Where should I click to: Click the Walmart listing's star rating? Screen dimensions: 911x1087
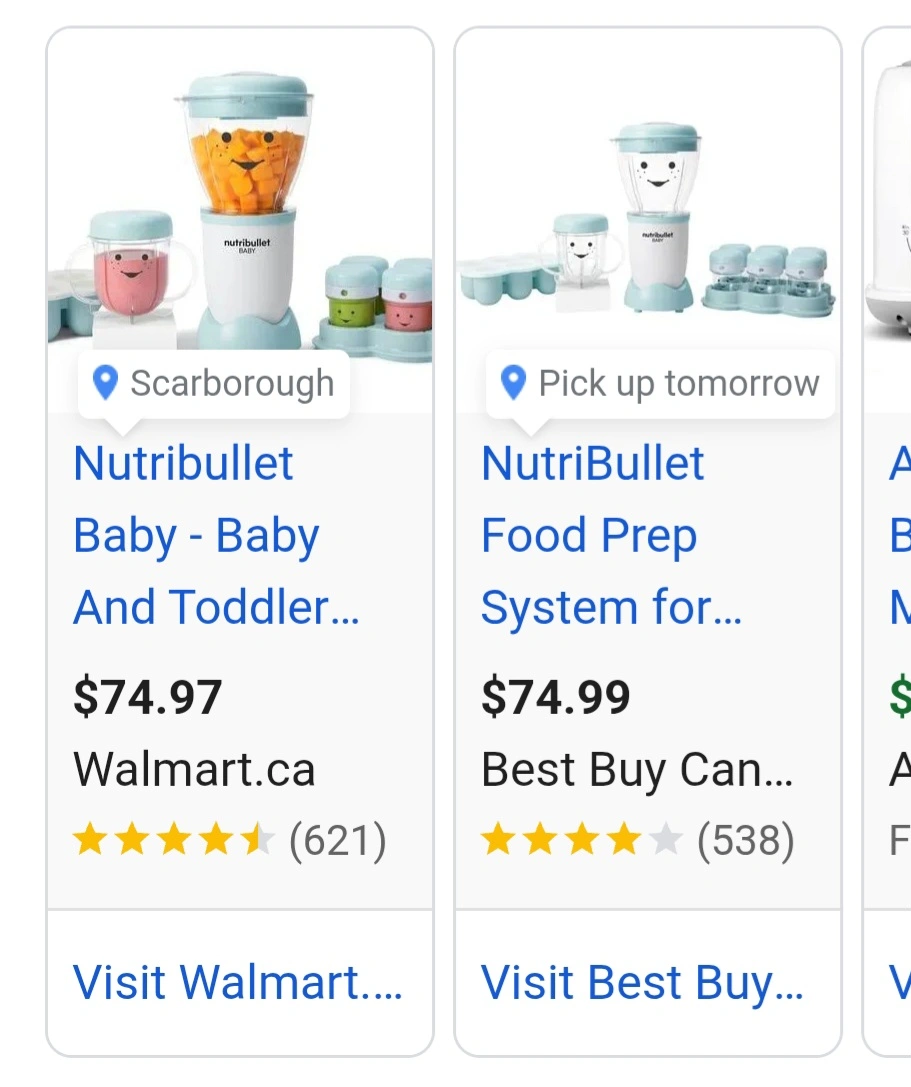[x=173, y=841]
